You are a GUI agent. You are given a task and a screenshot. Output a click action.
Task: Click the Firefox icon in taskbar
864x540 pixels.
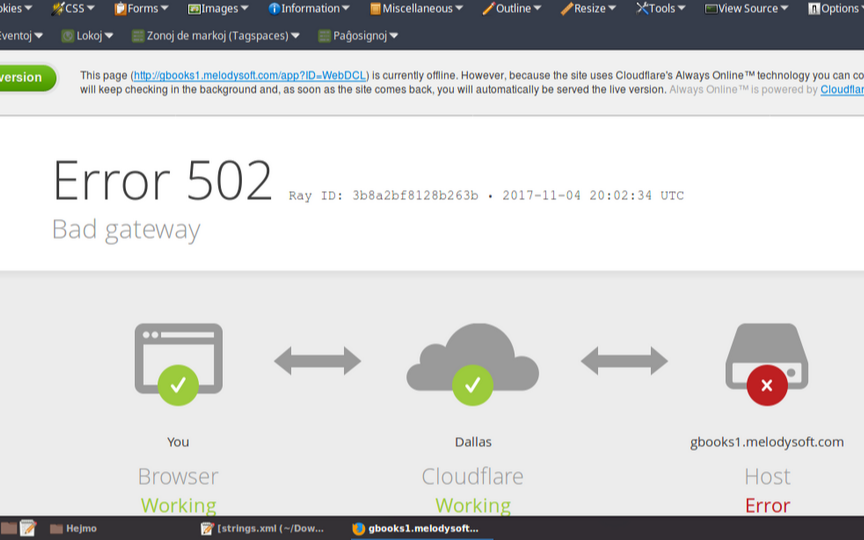click(x=359, y=528)
